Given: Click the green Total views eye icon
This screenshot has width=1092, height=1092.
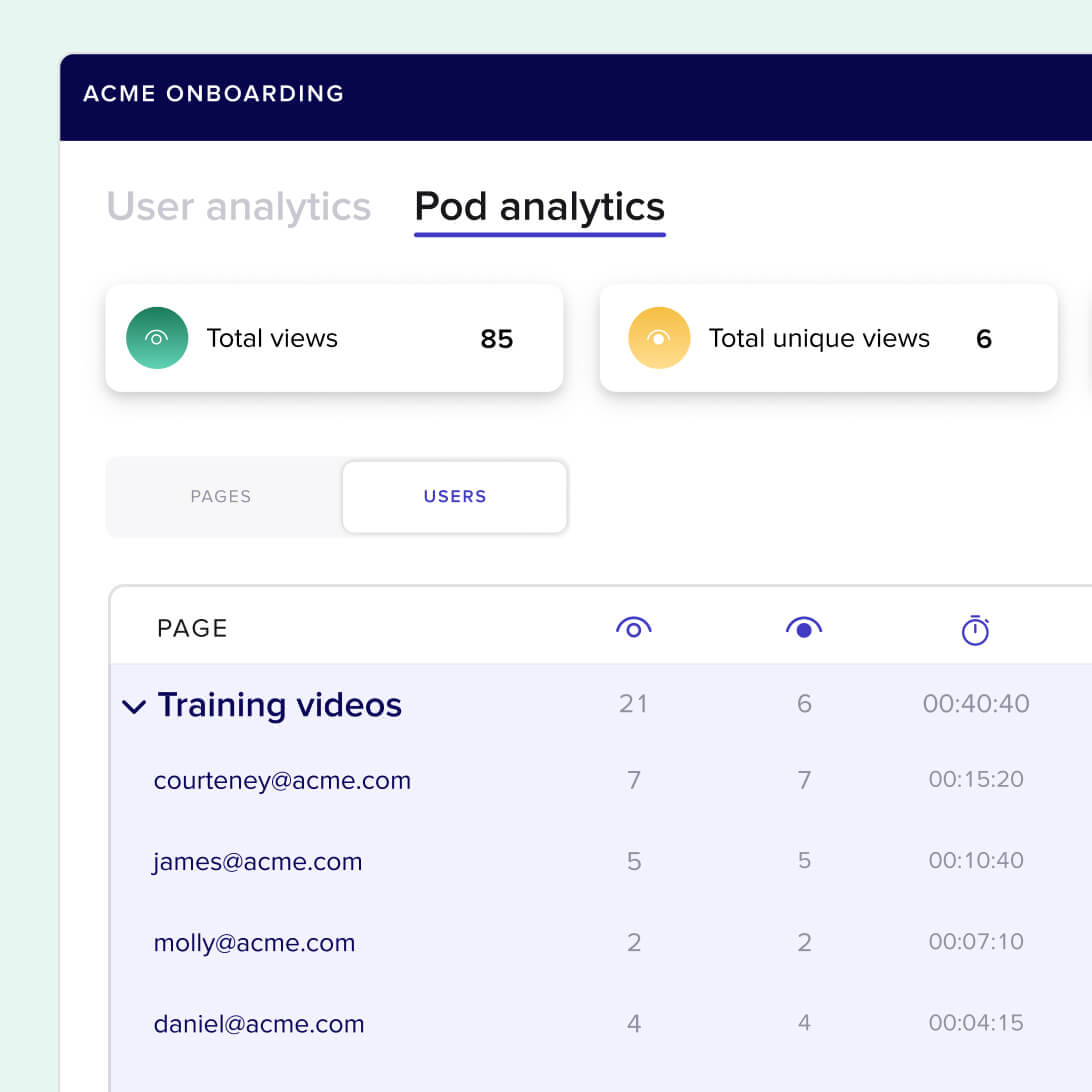Looking at the screenshot, I should pyautogui.click(x=157, y=338).
